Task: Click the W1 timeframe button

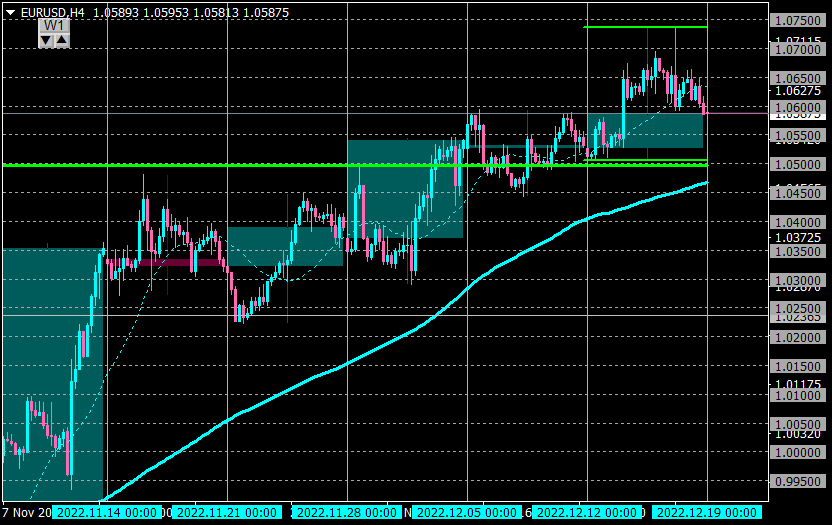Action: pyautogui.click(x=54, y=25)
